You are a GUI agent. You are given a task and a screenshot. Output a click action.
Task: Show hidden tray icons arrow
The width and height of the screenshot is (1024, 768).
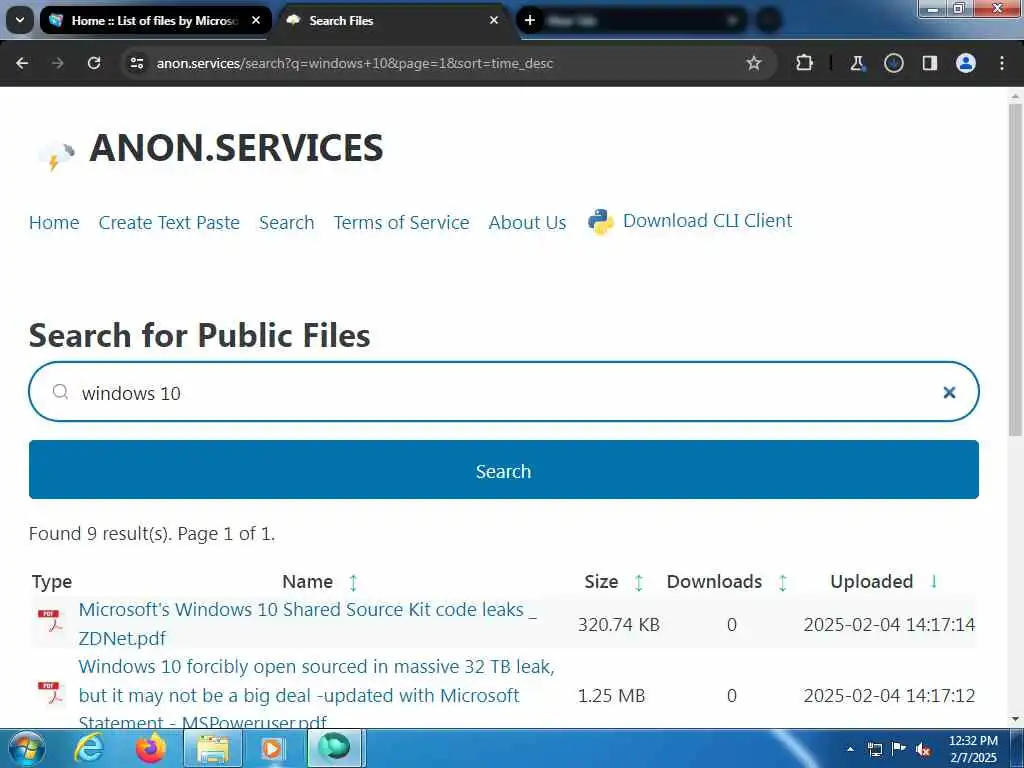(850, 749)
